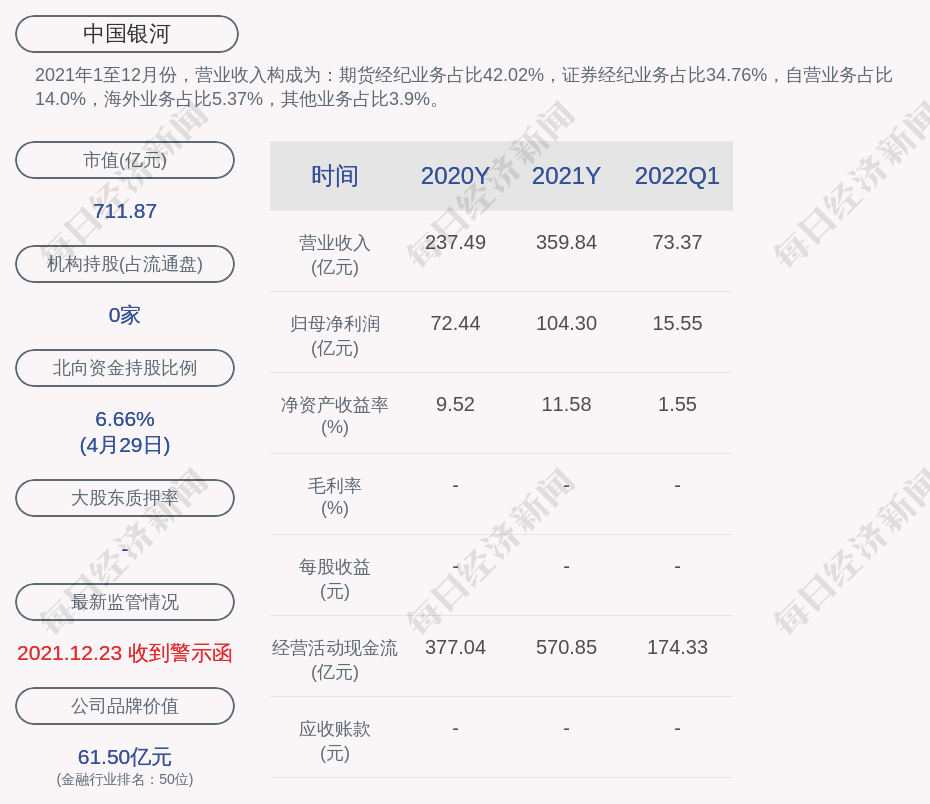Click the 营业收入 (亿元) row label
The height and width of the screenshot is (804, 930).
335,255
